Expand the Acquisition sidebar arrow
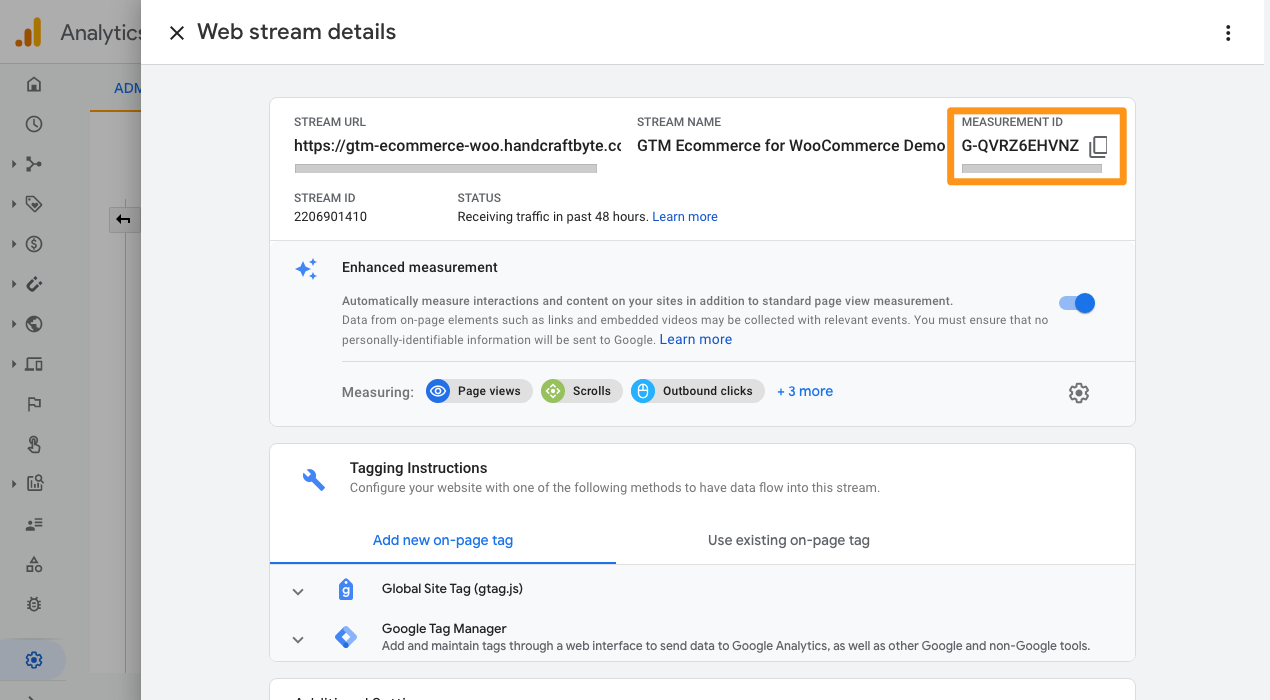This screenshot has width=1270, height=700. [x=13, y=164]
